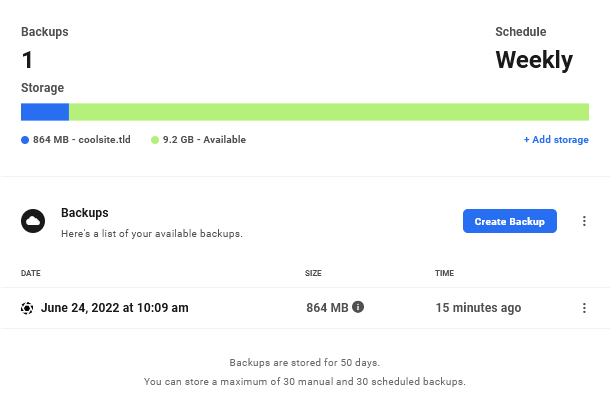
Task: Click the Backups count number 1
Action: click(x=27, y=60)
